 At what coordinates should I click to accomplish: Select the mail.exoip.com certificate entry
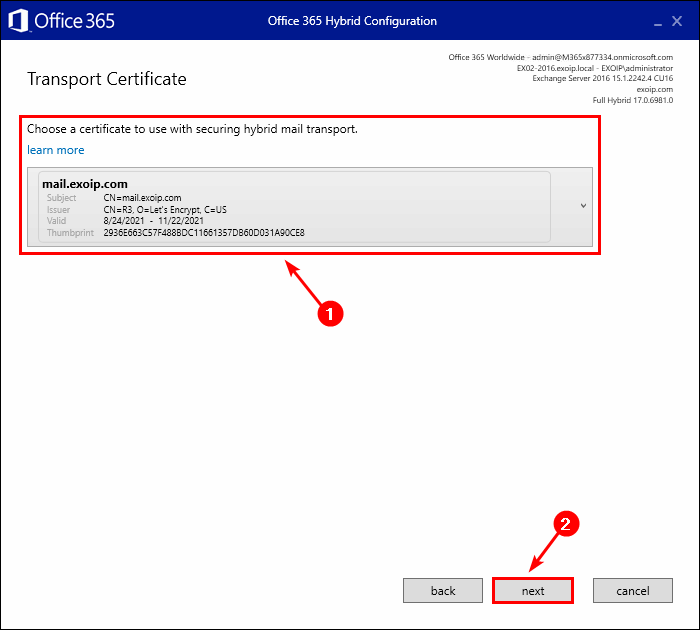[x=294, y=207]
